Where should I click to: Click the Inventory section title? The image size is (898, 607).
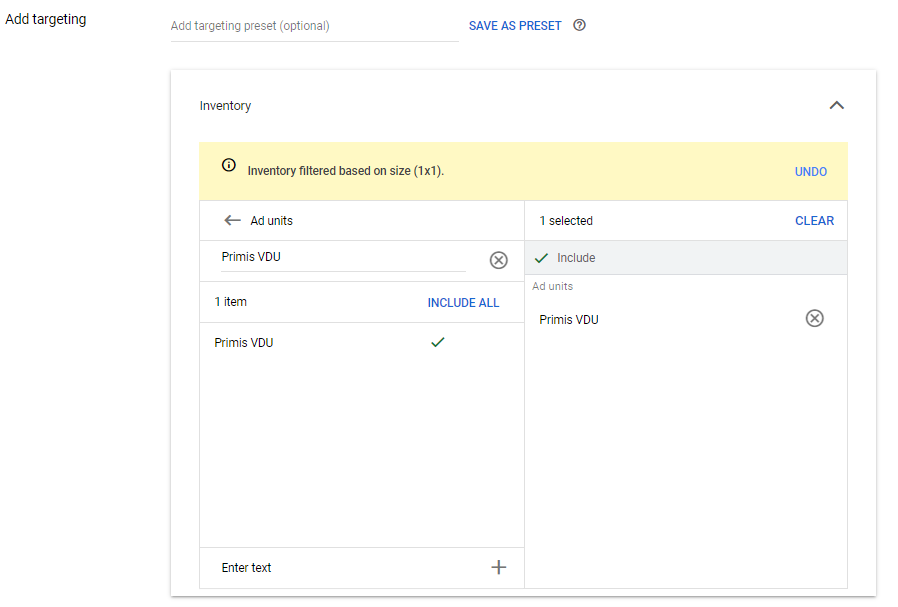pyautogui.click(x=225, y=106)
